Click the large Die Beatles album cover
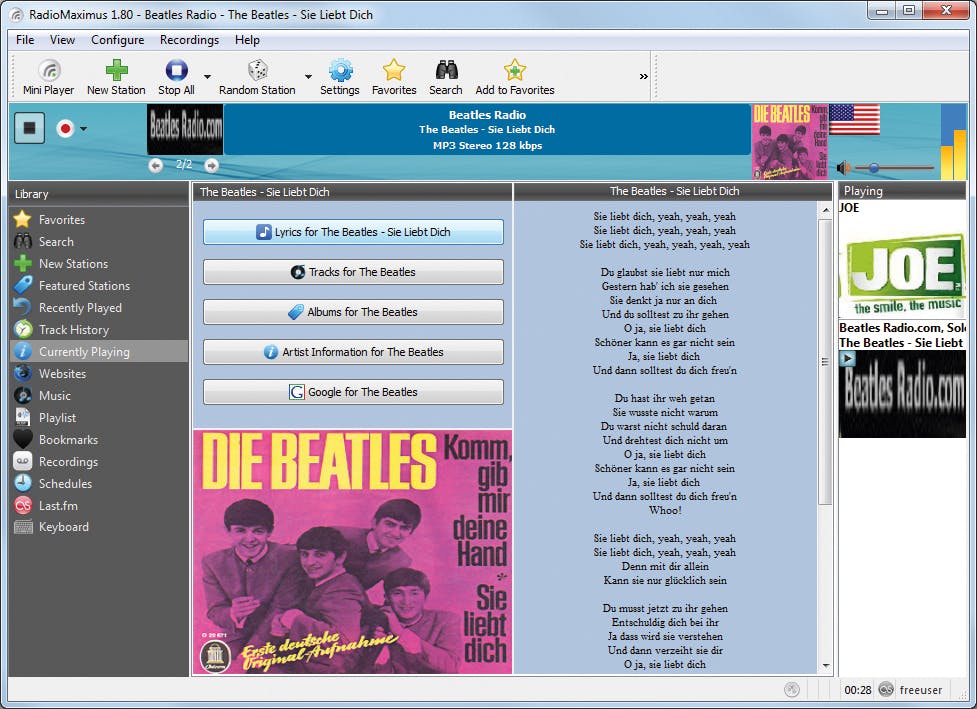 (353, 552)
